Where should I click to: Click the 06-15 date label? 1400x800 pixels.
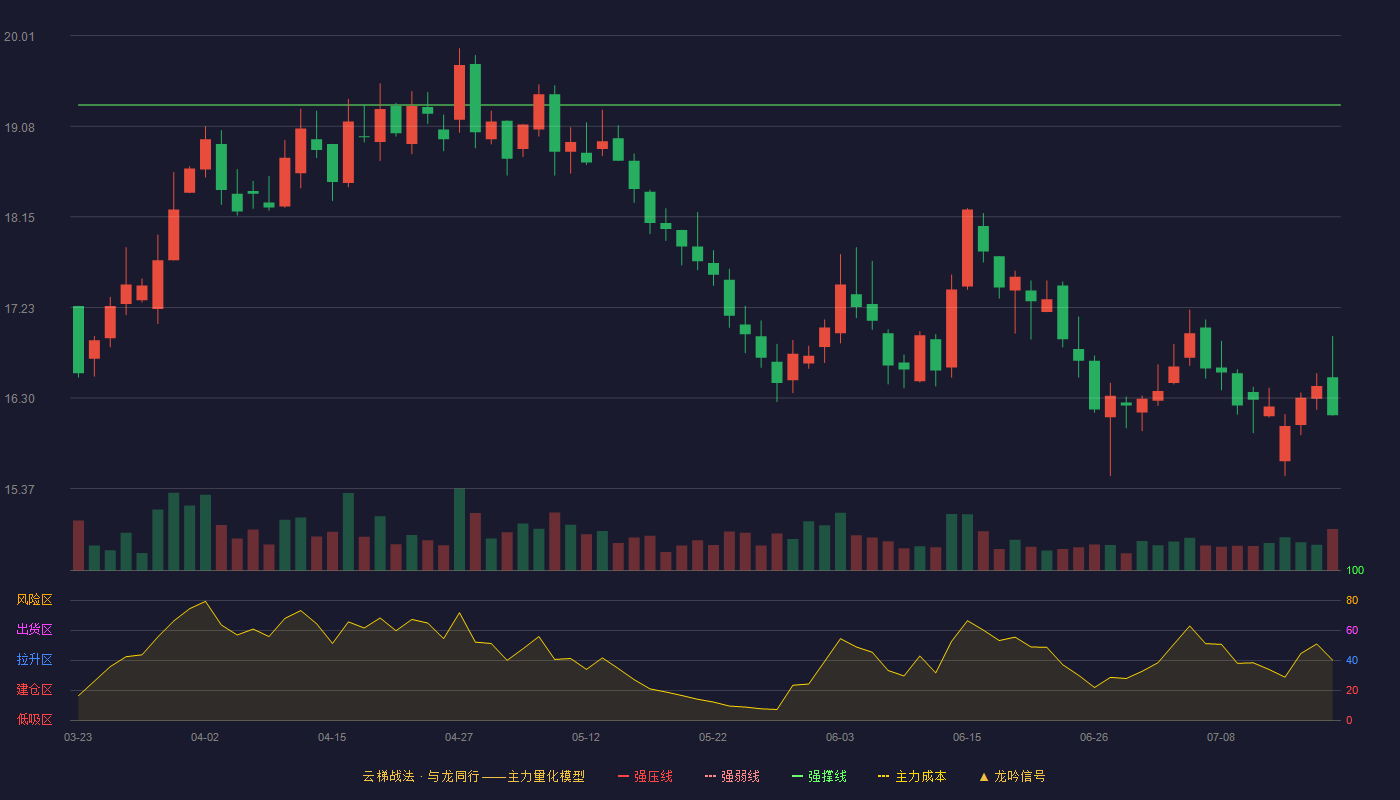point(967,737)
